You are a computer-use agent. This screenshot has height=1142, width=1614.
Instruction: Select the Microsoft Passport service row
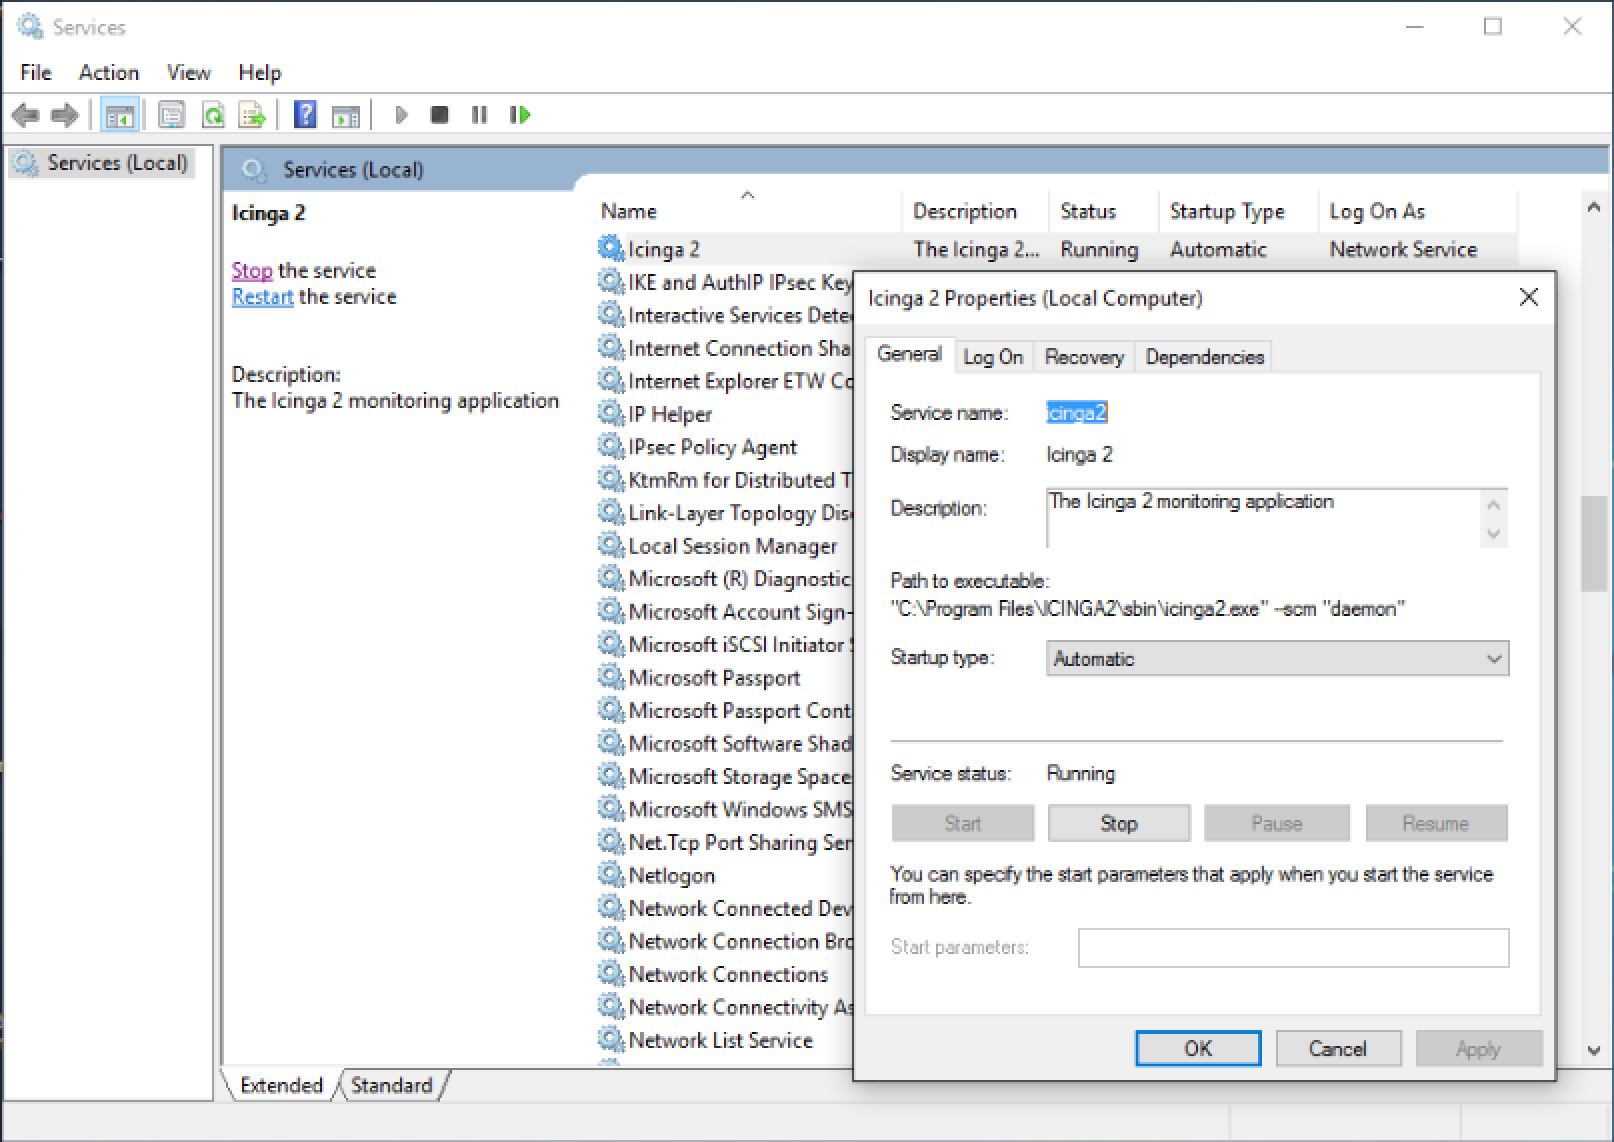point(725,678)
